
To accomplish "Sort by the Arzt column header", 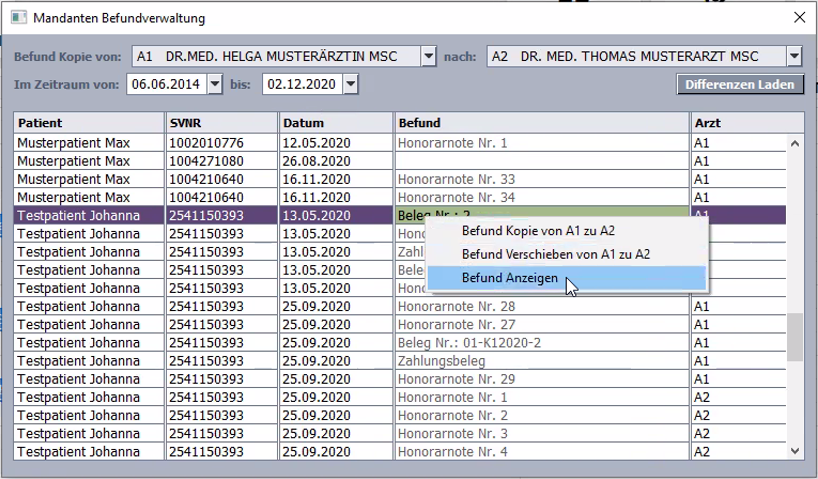I will [747, 123].
